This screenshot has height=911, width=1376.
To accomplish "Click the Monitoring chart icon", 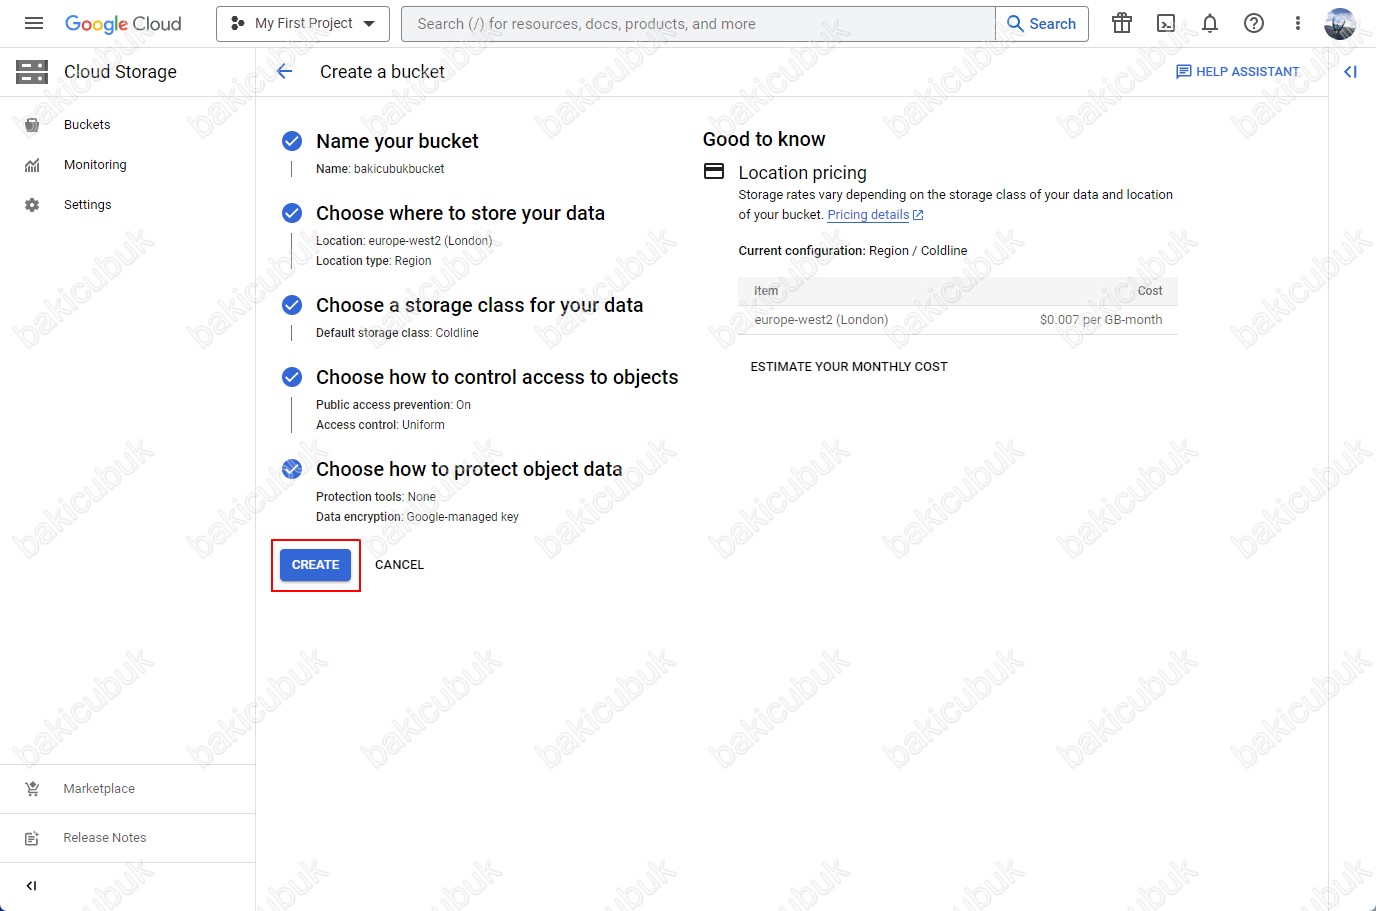I will click(32, 165).
